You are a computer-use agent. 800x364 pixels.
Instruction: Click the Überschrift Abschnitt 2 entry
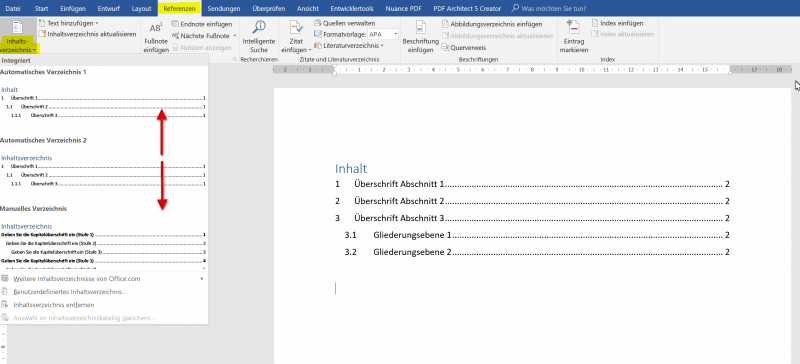coord(533,201)
